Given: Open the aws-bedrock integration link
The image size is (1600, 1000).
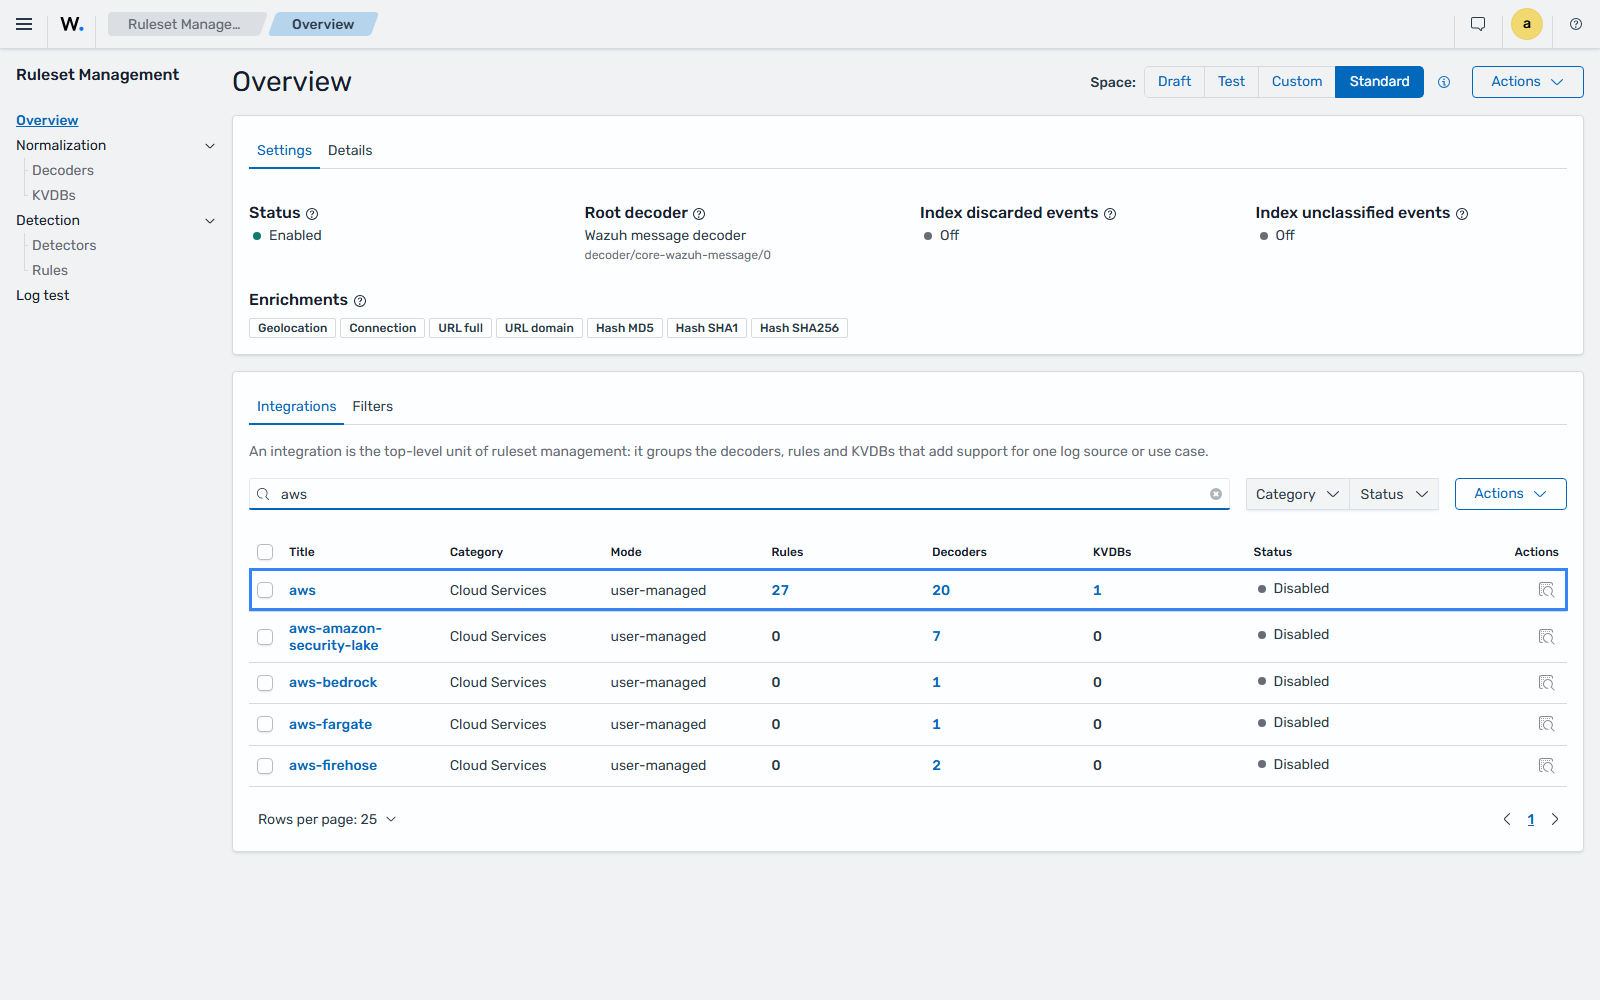Looking at the screenshot, I should [x=333, y=683].
